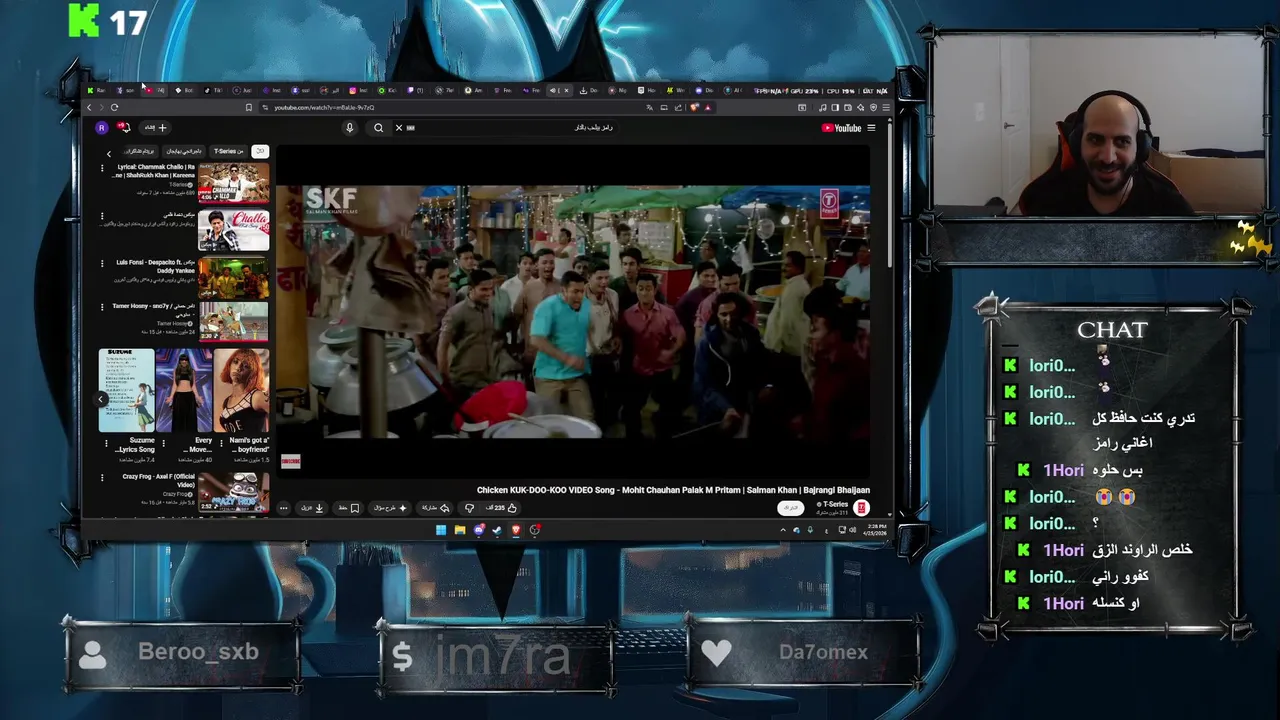Open options menu for Tamer Hosny video
1280x720 pixels.
point(101,308)
